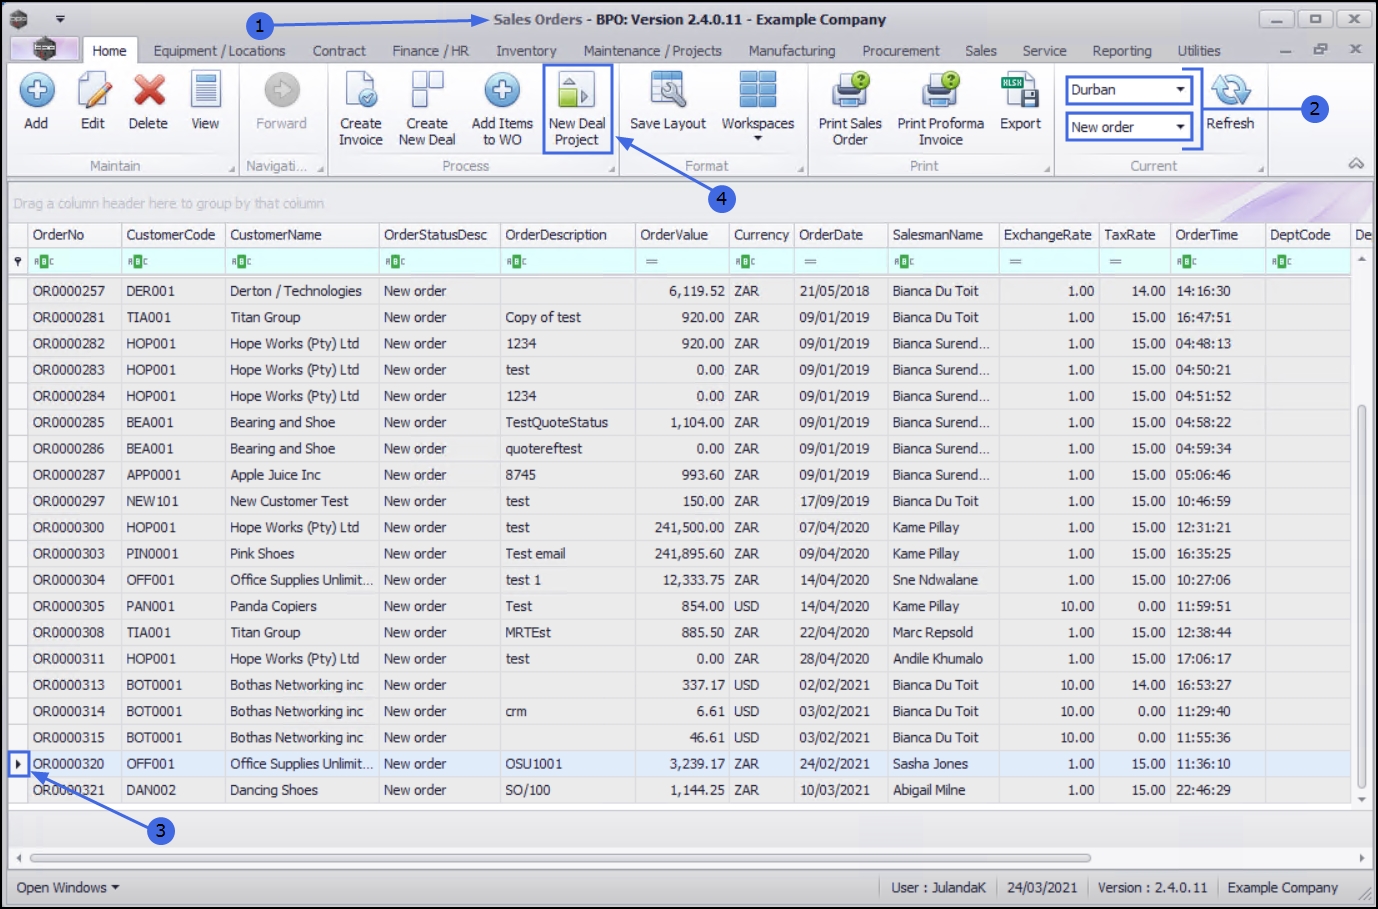1378x909 pixels.
Task: Select order OR0000257 row
Action: (680, 291)
